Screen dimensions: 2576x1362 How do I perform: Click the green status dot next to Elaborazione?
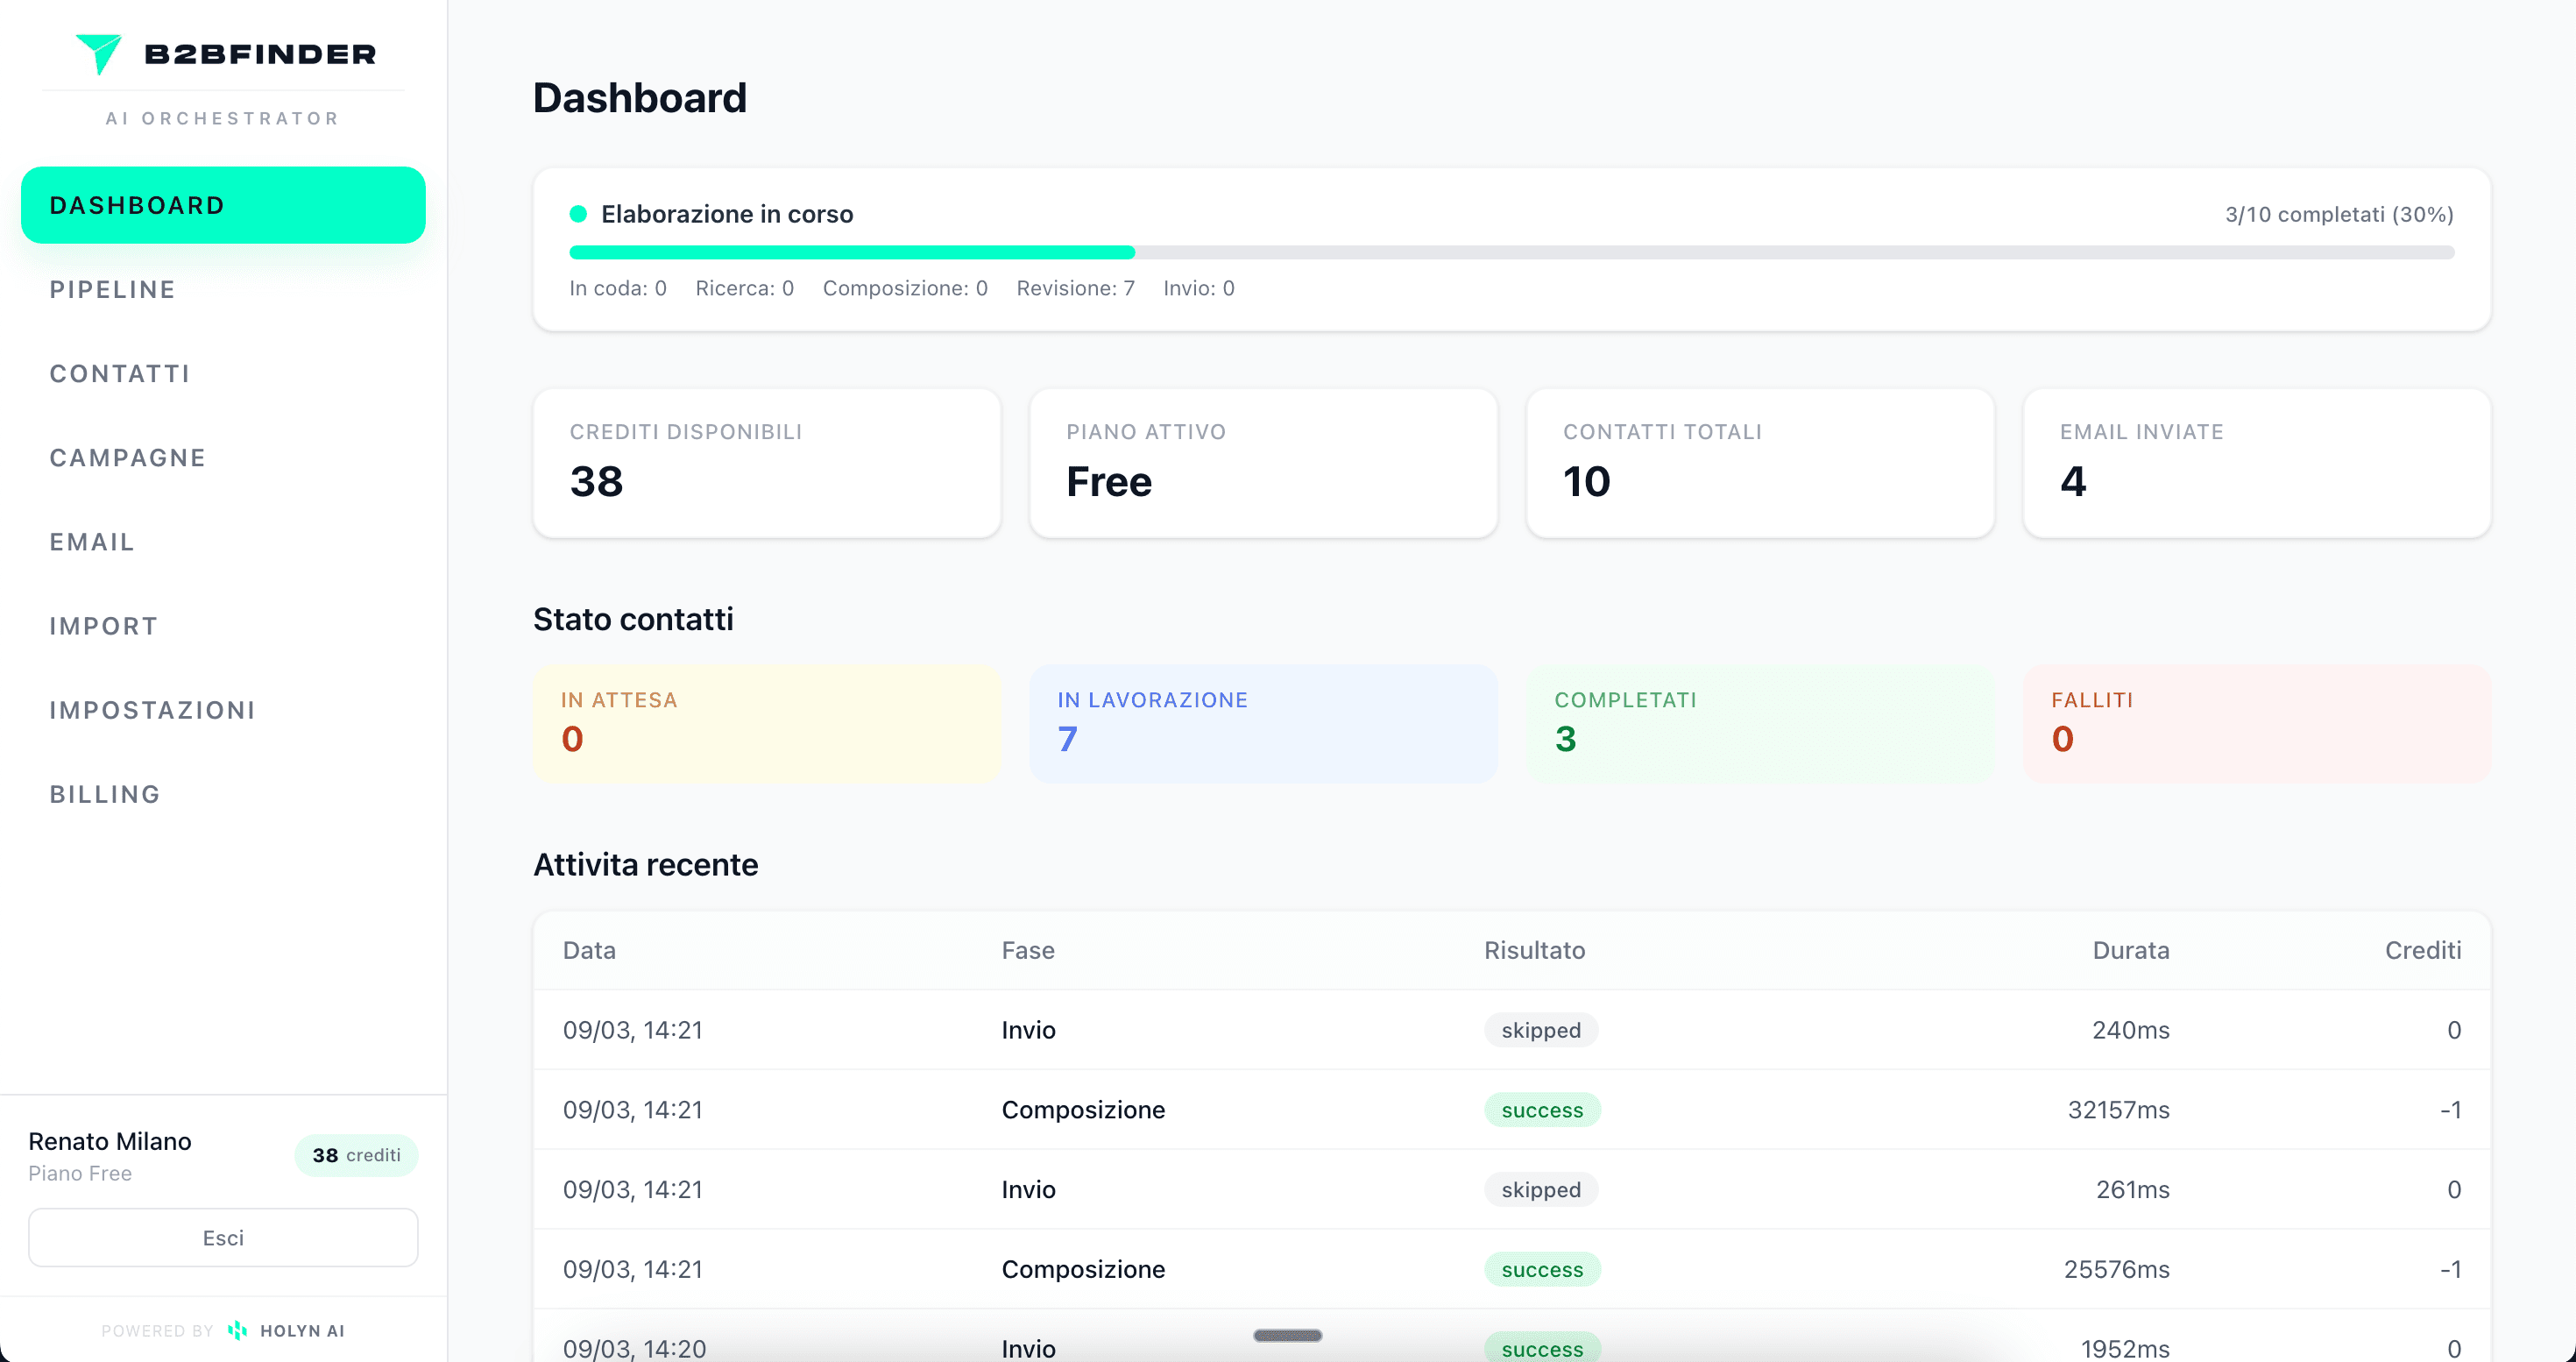[577, 213]
